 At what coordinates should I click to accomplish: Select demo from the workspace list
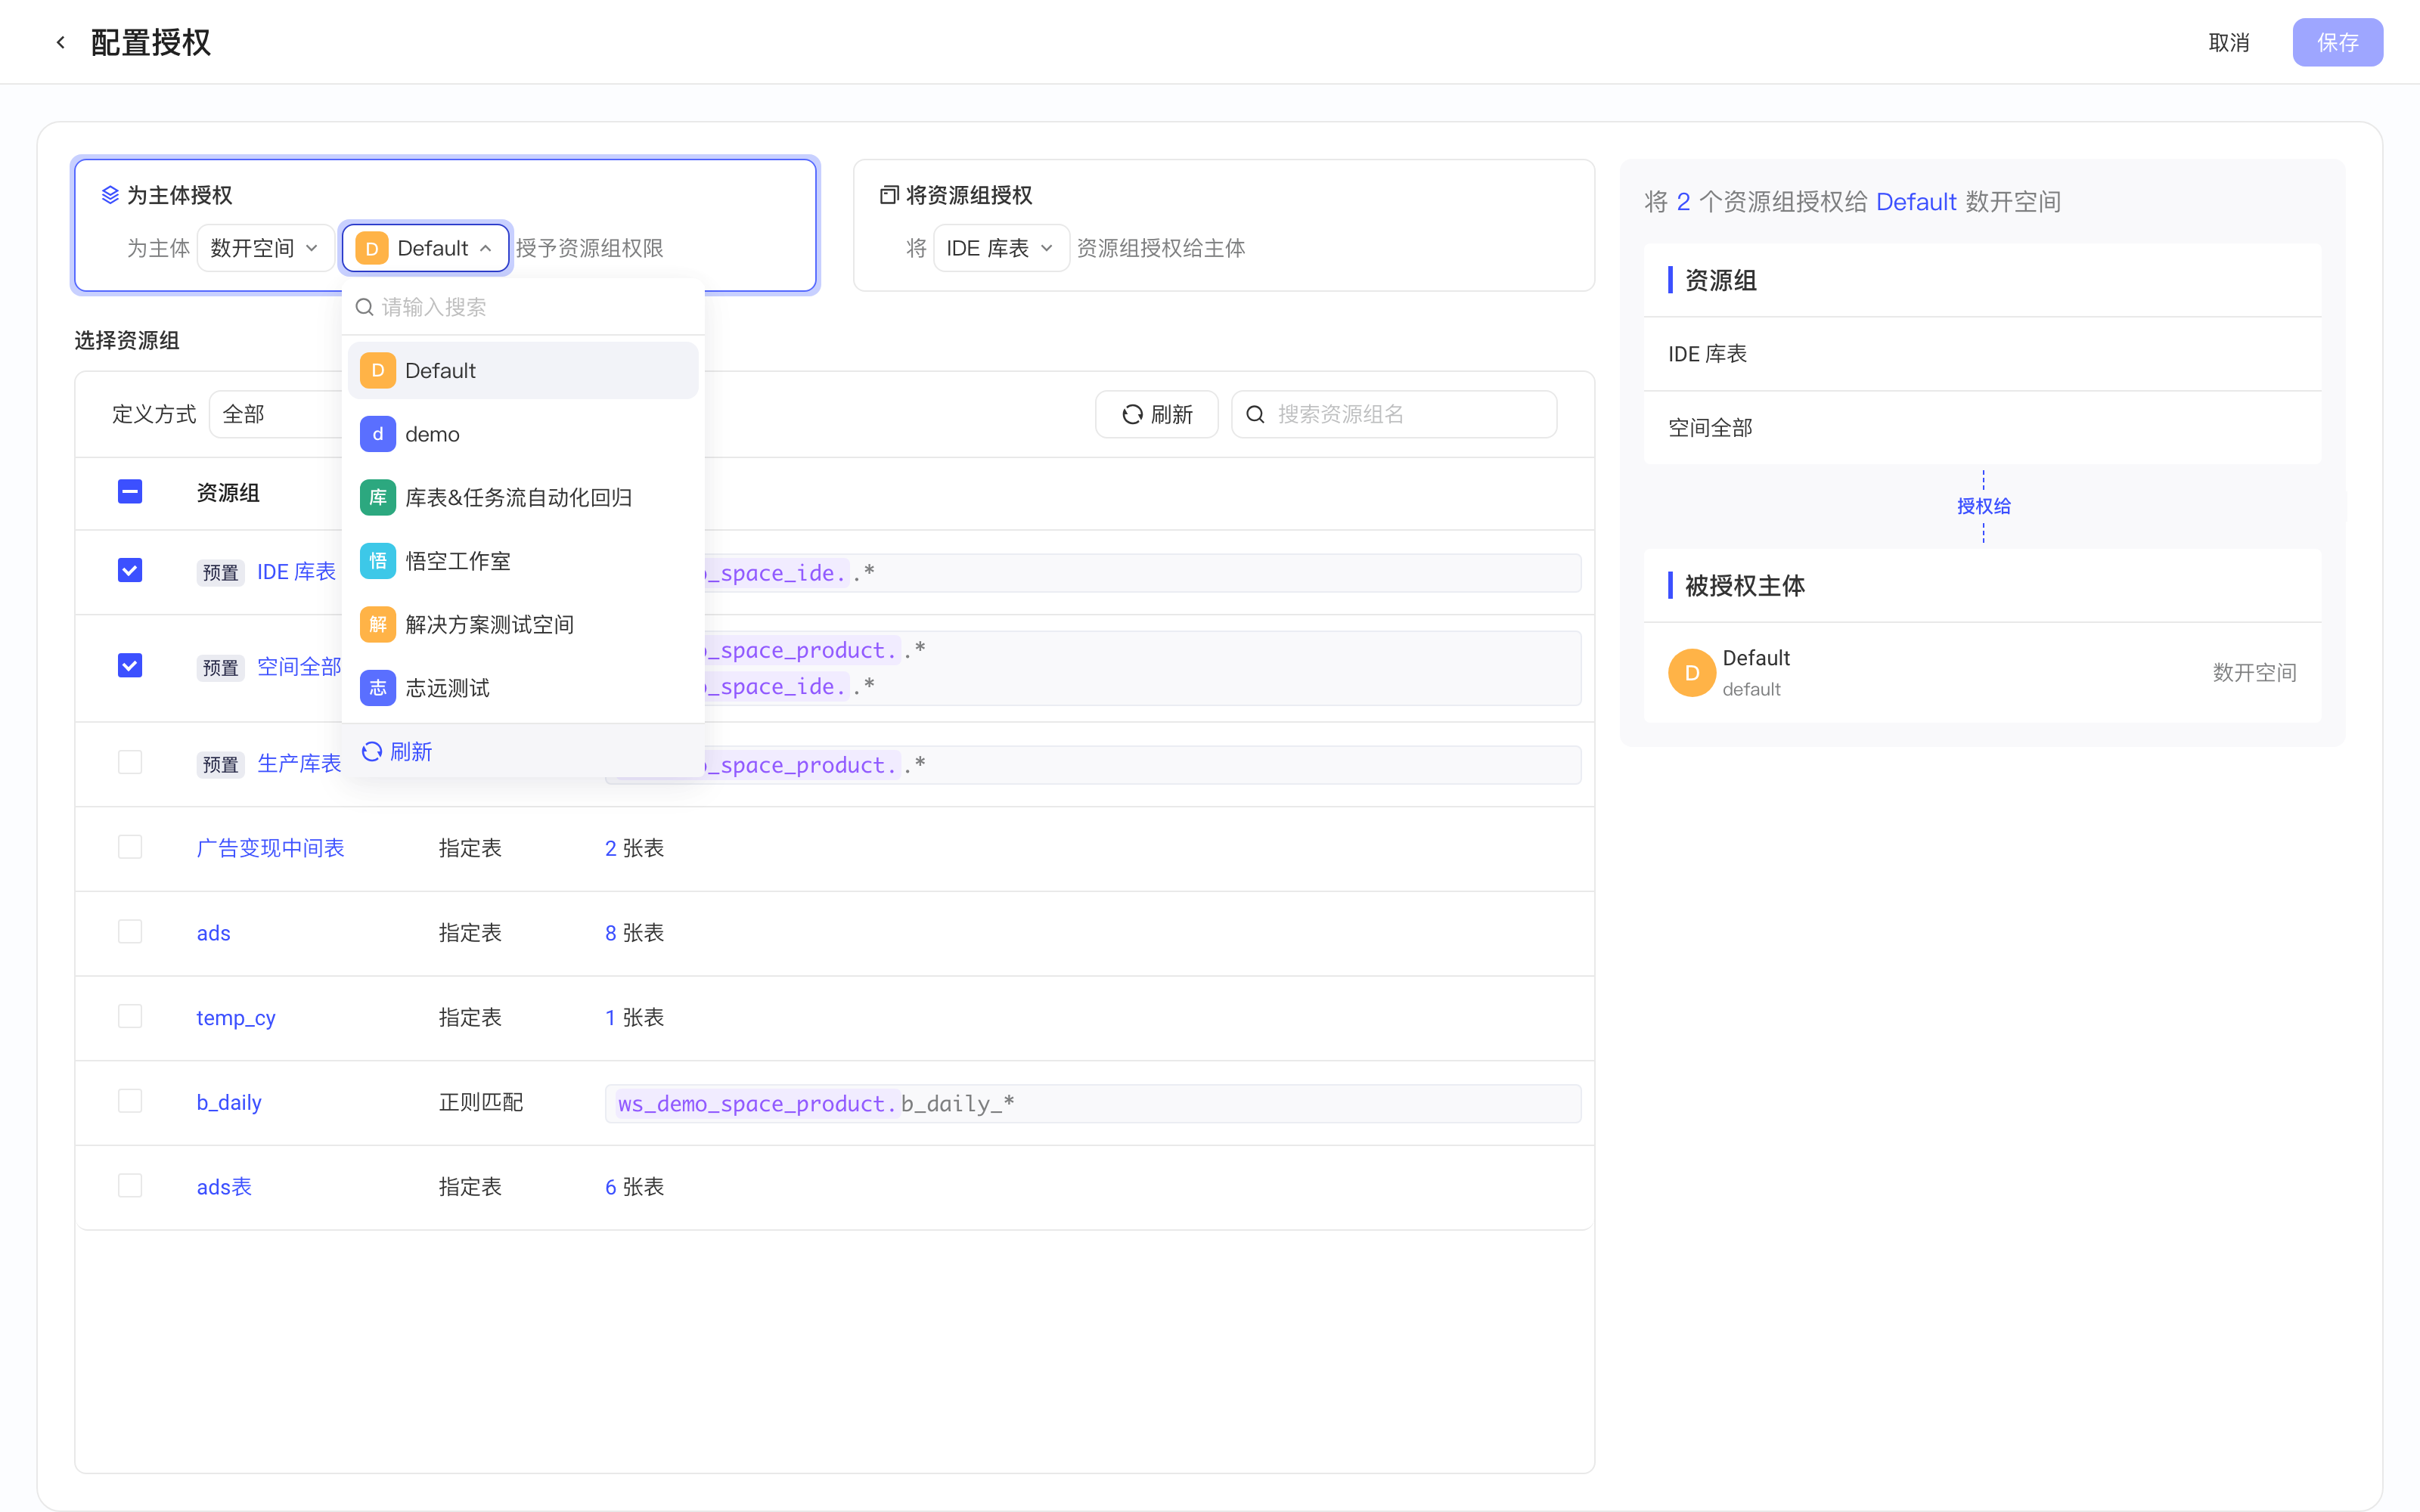coord(523,434)
